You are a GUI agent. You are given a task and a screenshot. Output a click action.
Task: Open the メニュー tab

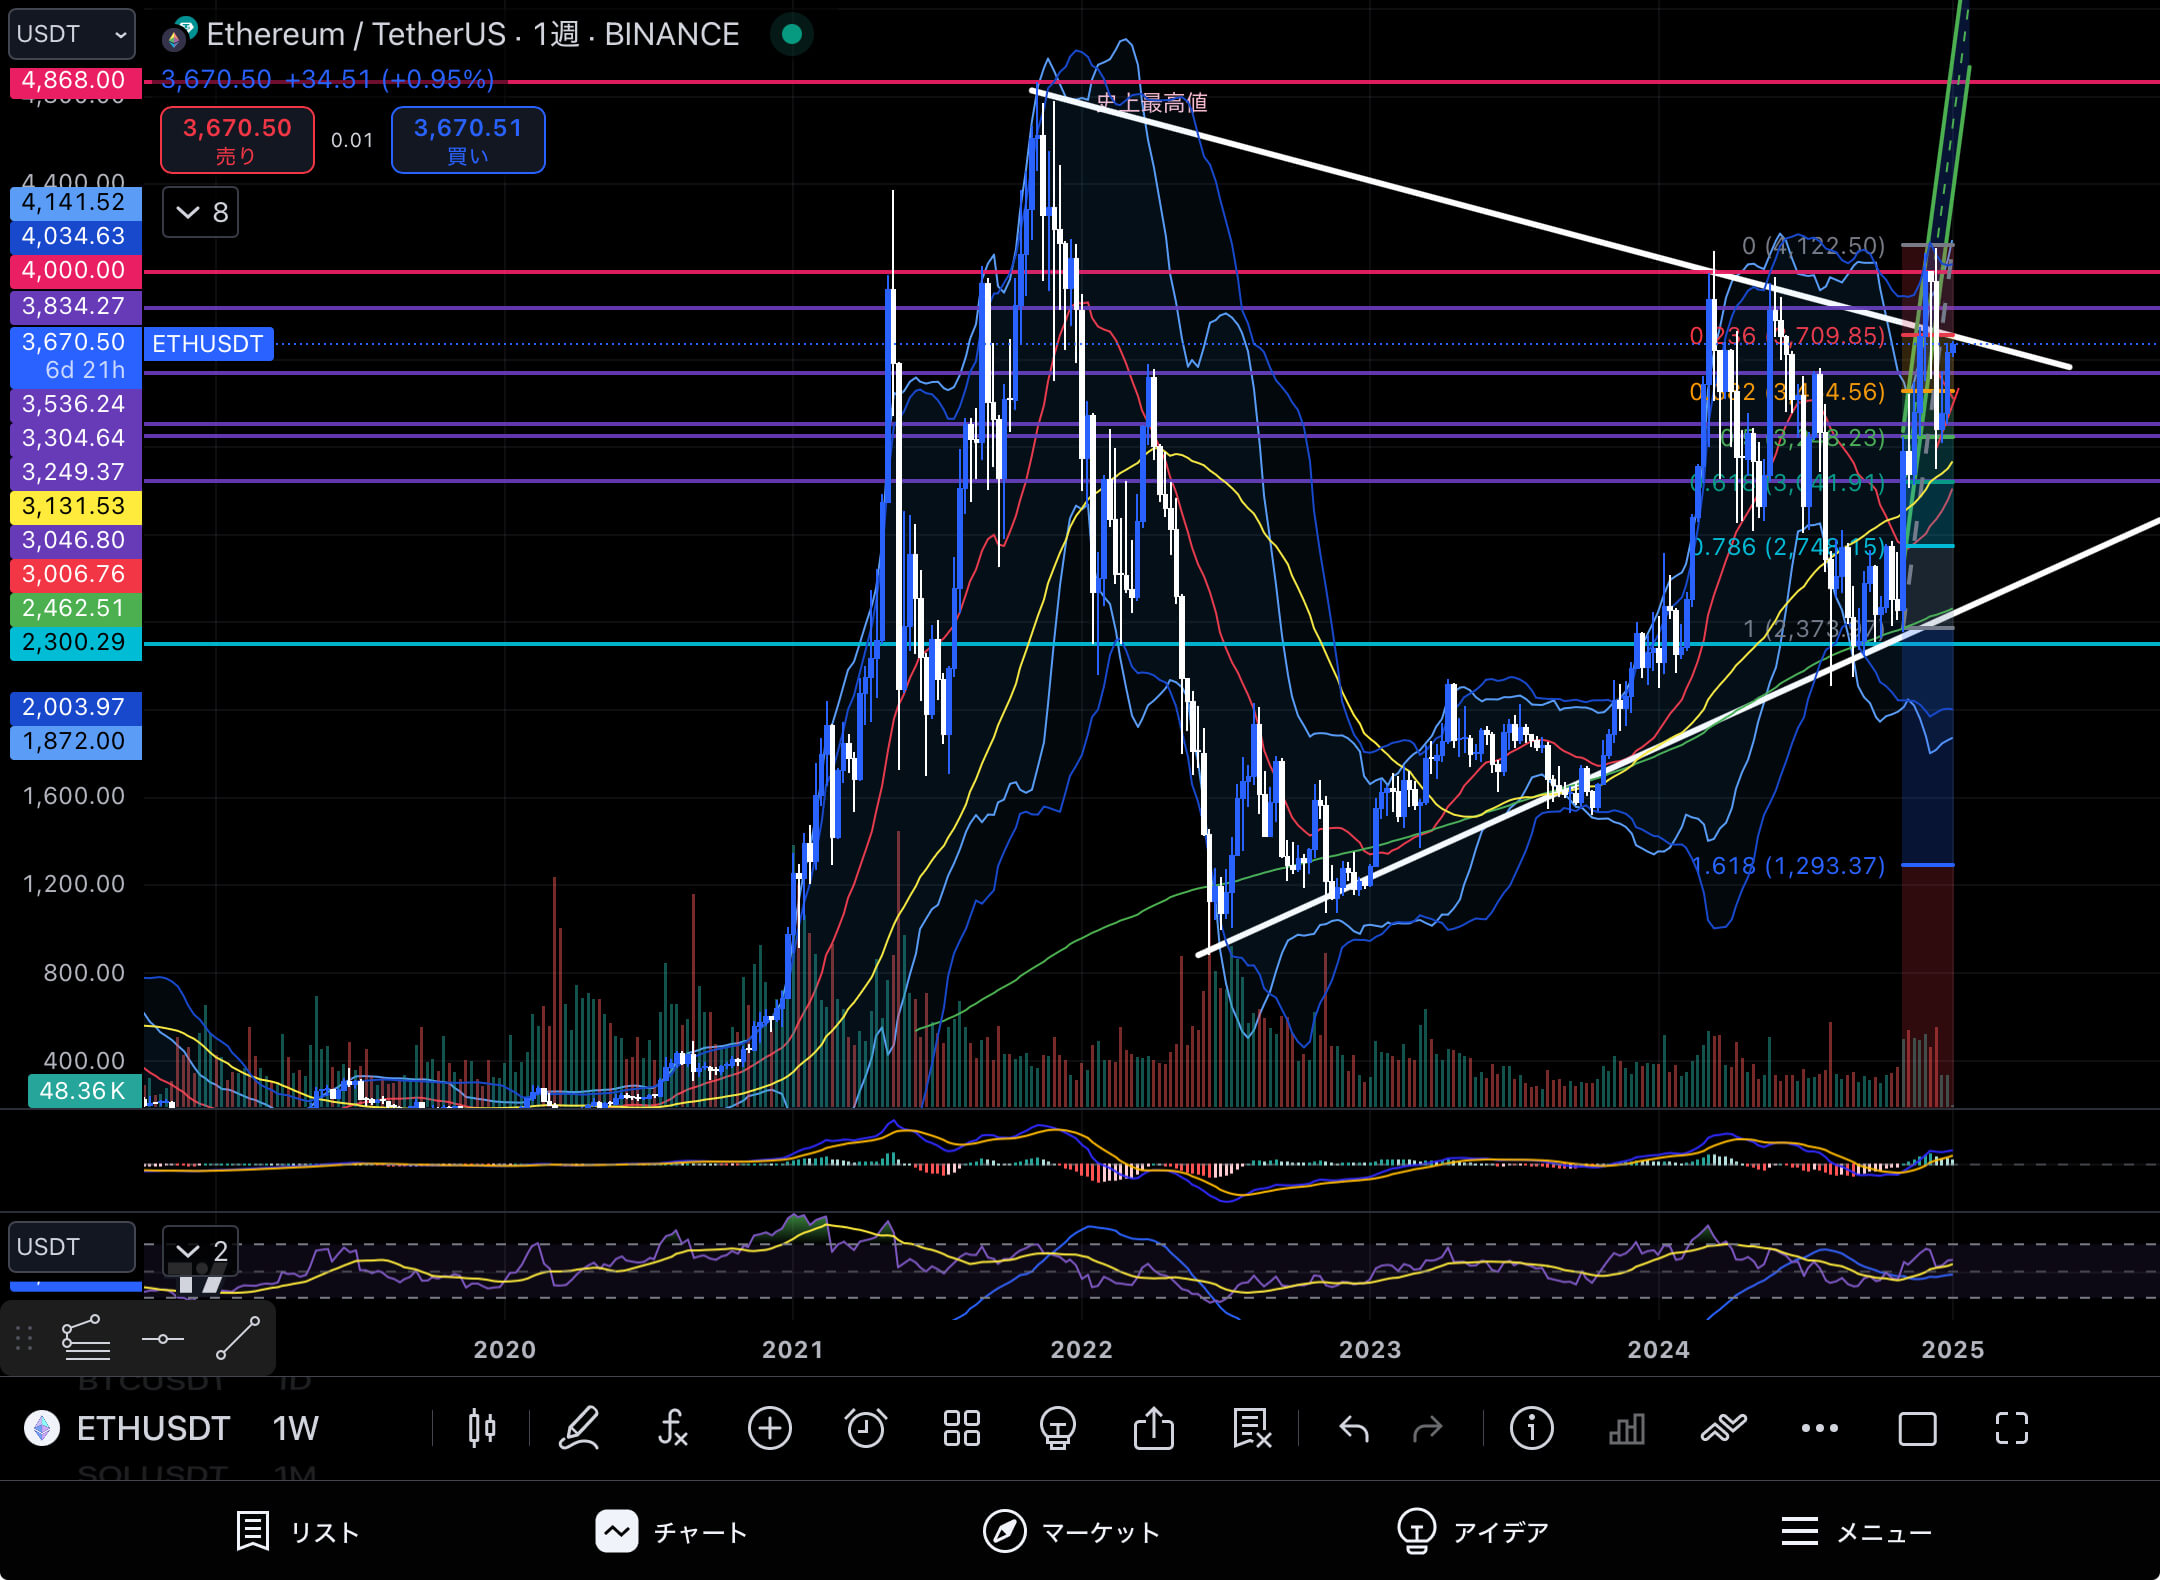[1856, 1531]
